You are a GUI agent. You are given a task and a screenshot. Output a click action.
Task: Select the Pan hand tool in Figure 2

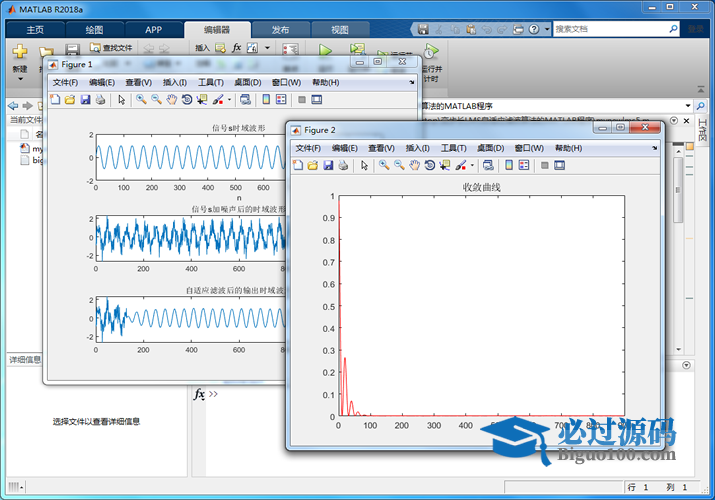(416, 165)
